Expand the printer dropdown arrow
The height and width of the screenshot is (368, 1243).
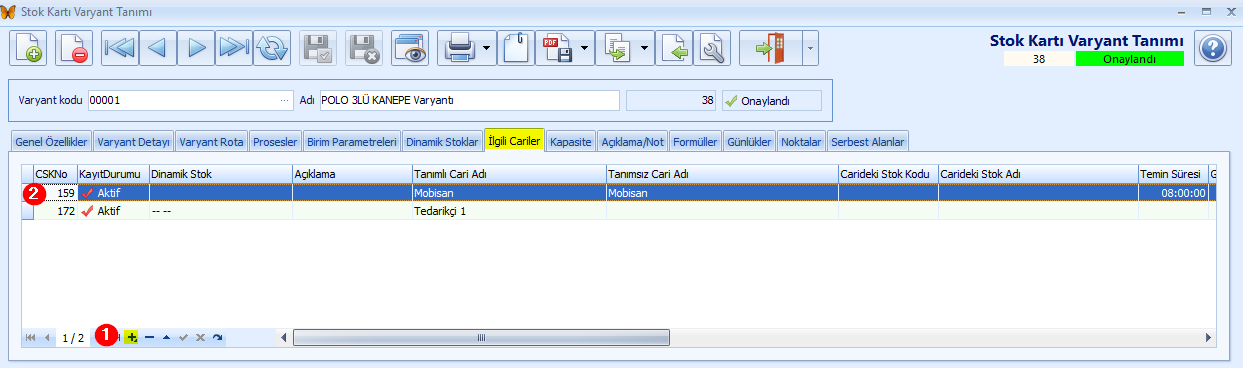coord(486,48)
